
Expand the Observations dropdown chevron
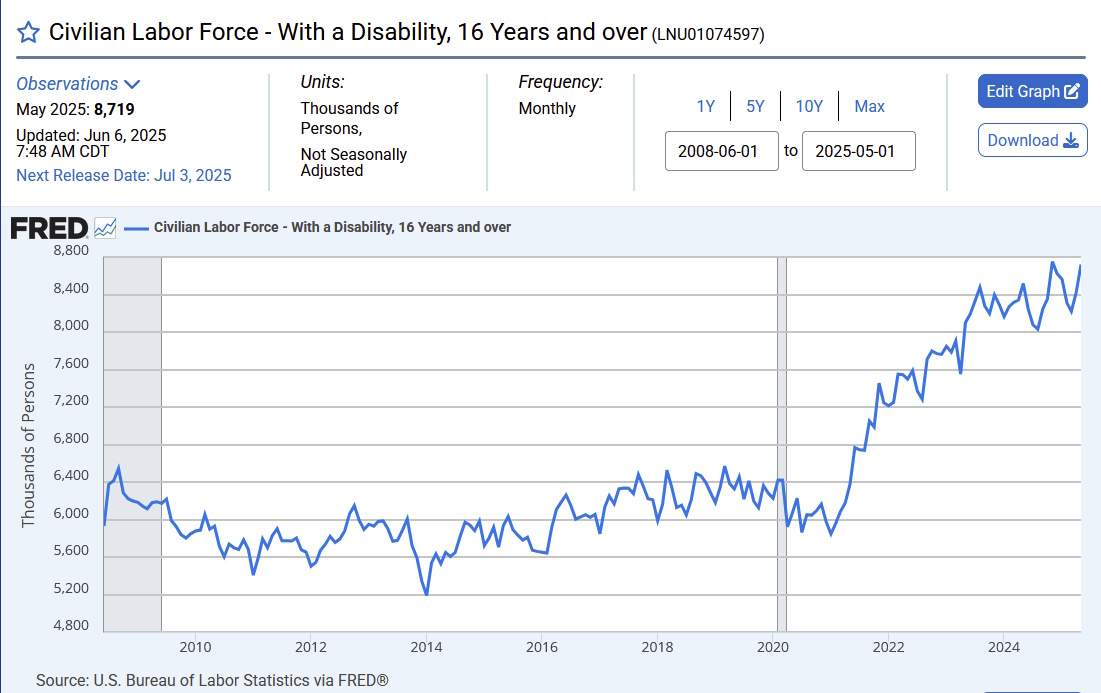pyautogui.click(x=132, y=84)
